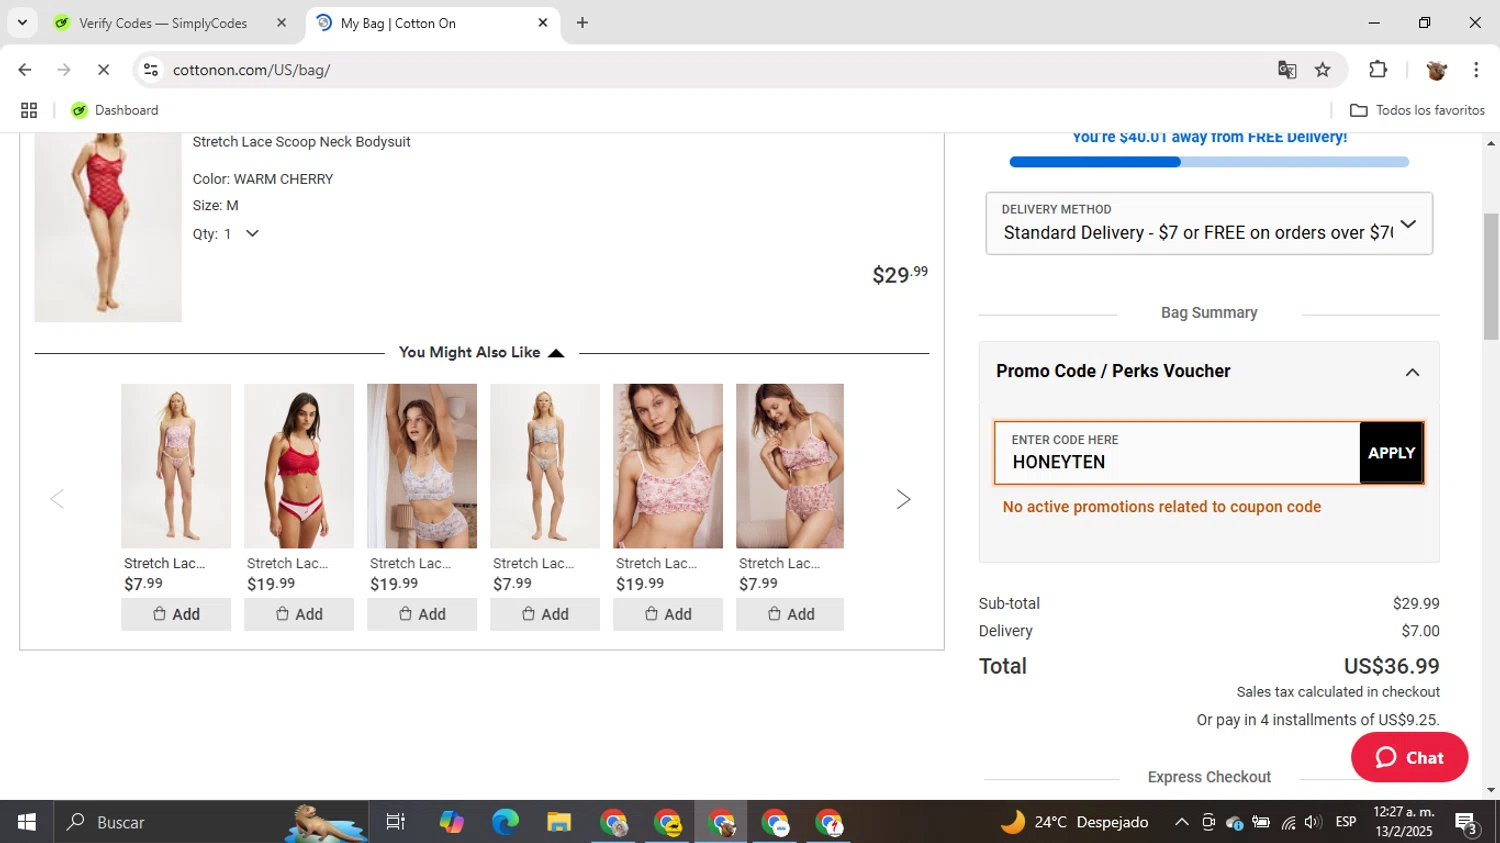Open the volume control in tray
This screenshot has width=1500, height=843.
coord(1313,822)
